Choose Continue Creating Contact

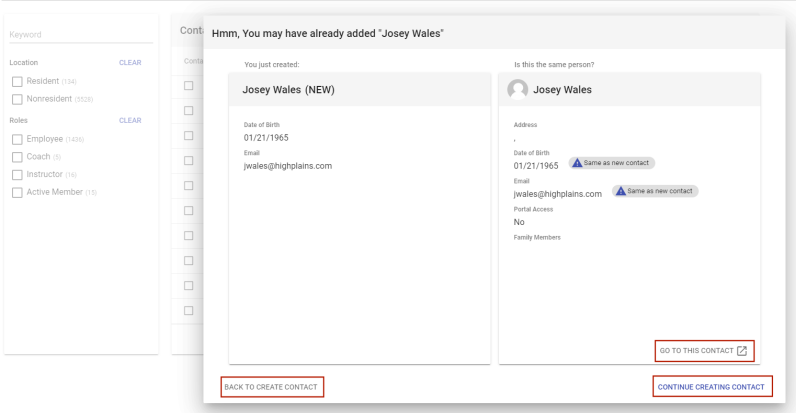[x=711, y=387]
